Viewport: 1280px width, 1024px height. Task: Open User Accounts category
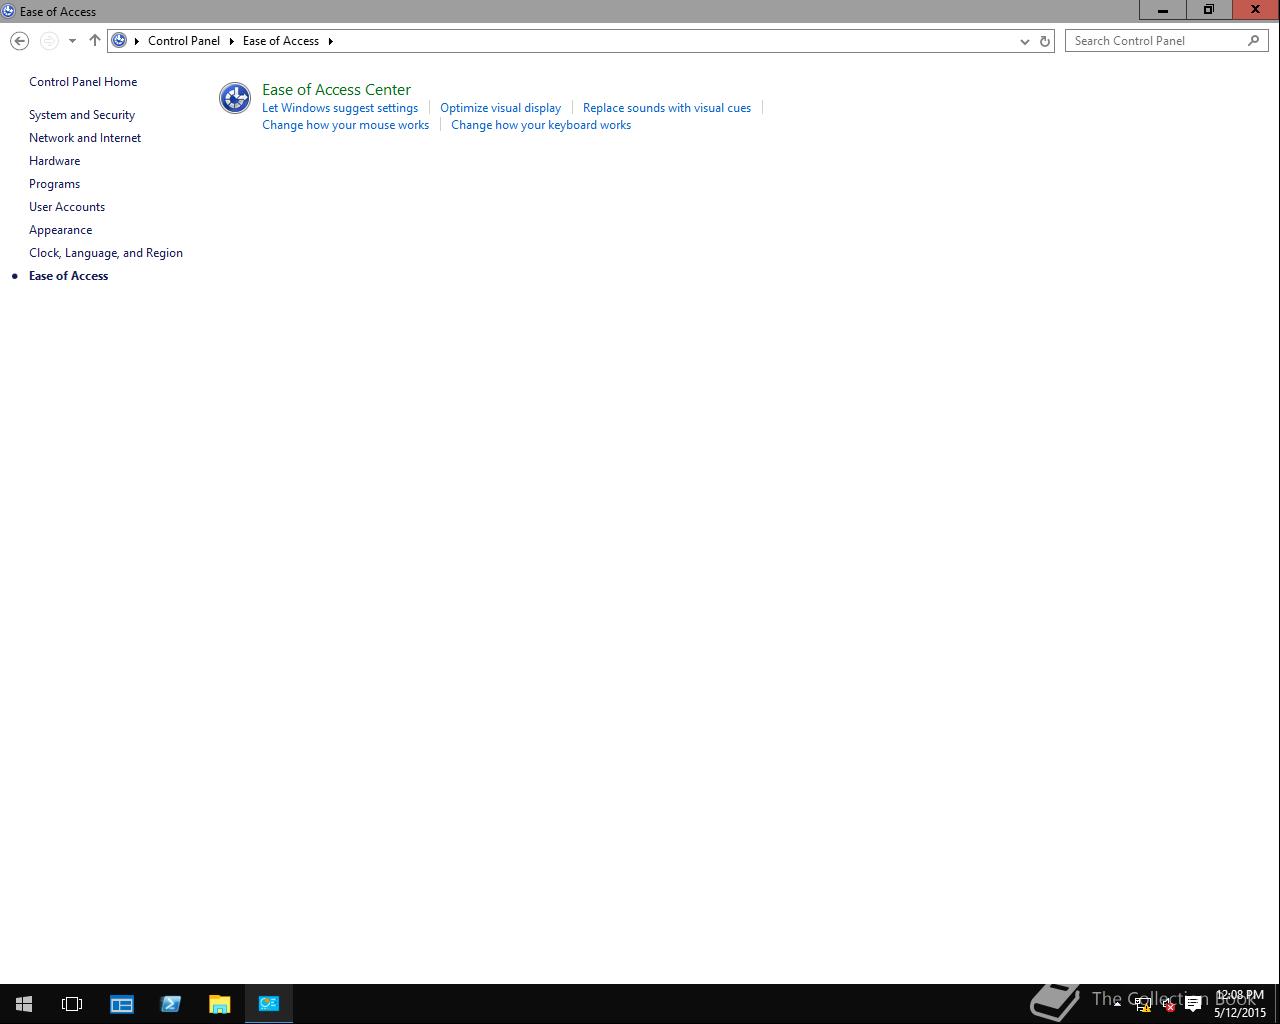67,207
